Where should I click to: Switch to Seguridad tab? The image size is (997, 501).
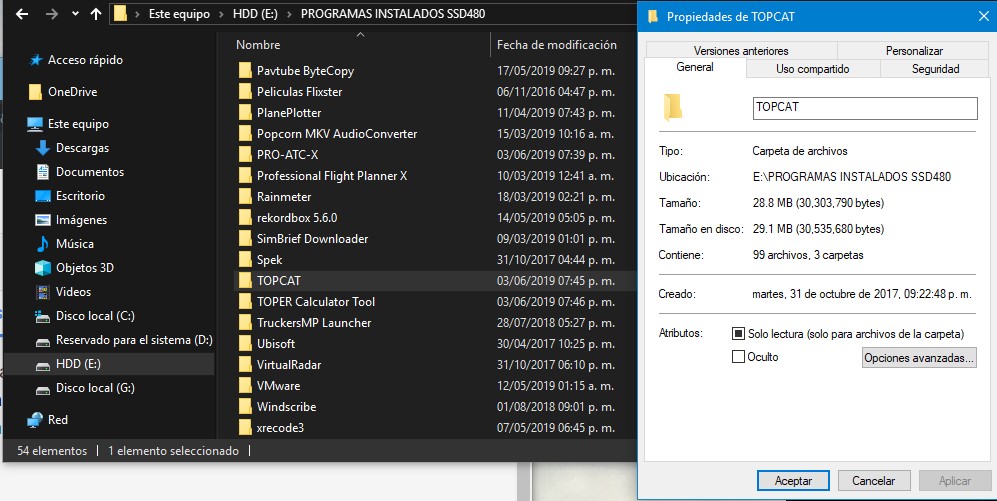[x=935, y=69]
